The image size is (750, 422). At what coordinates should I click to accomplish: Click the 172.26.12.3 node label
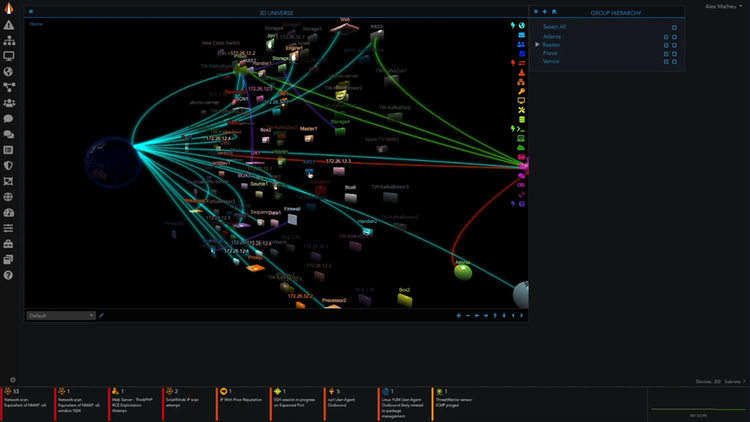[337, 161]
